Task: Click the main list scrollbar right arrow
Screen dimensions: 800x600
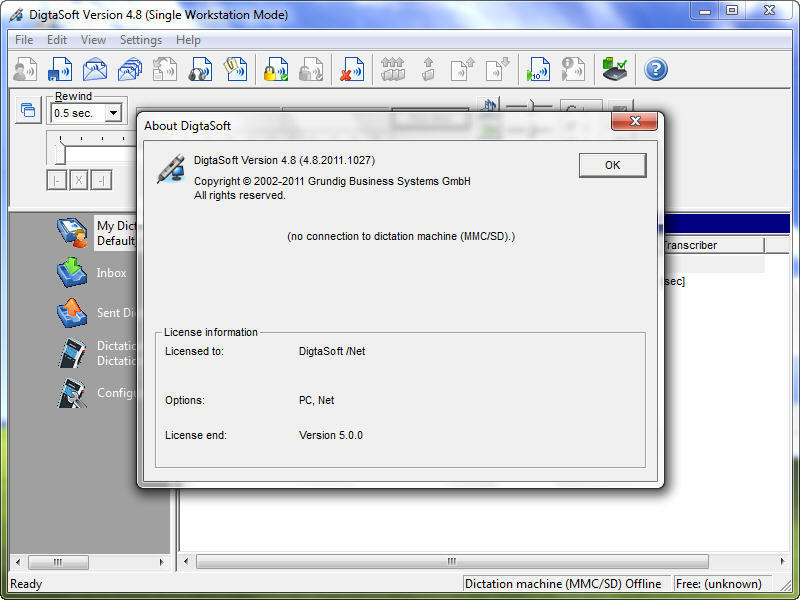Action: click(783, 562)
